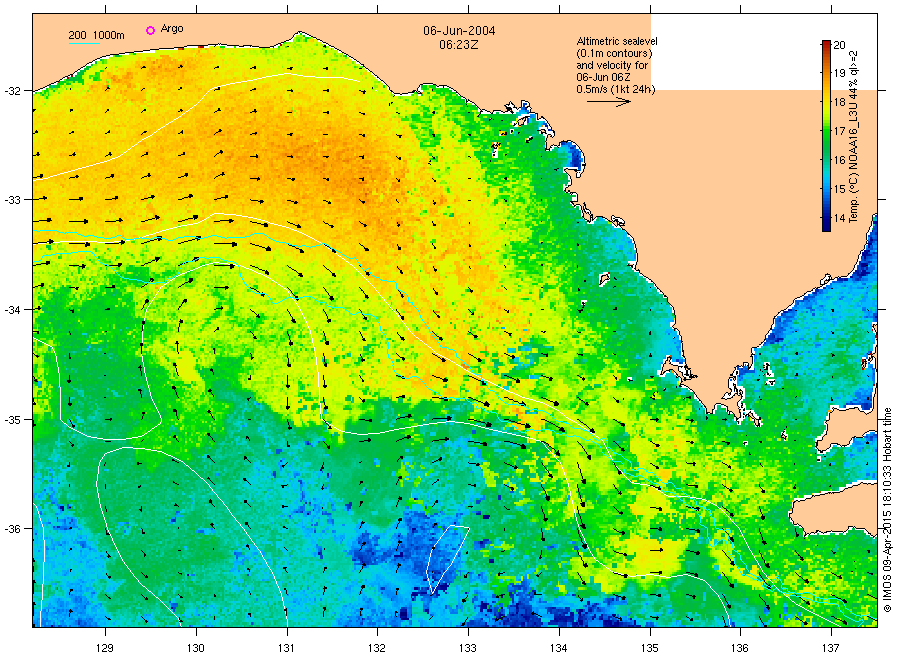Click the IMOS copyright timestamp text
Screen dimensions: 900x660
[887, 510]
